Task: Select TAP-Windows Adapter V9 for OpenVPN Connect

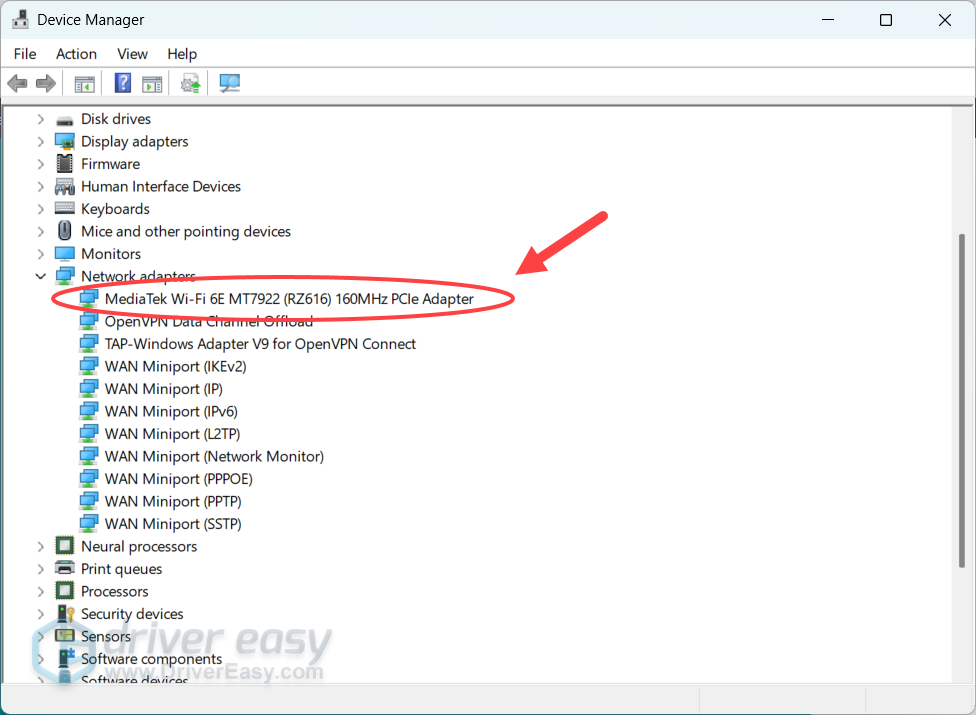Action: click(x=260, y=343)
